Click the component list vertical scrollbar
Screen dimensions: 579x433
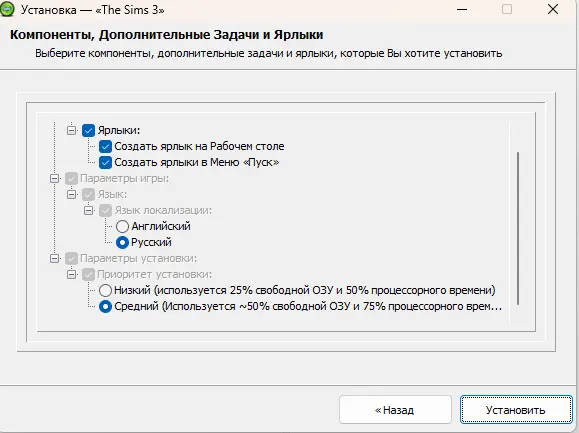pyautogui.click(x=518, y=228)
